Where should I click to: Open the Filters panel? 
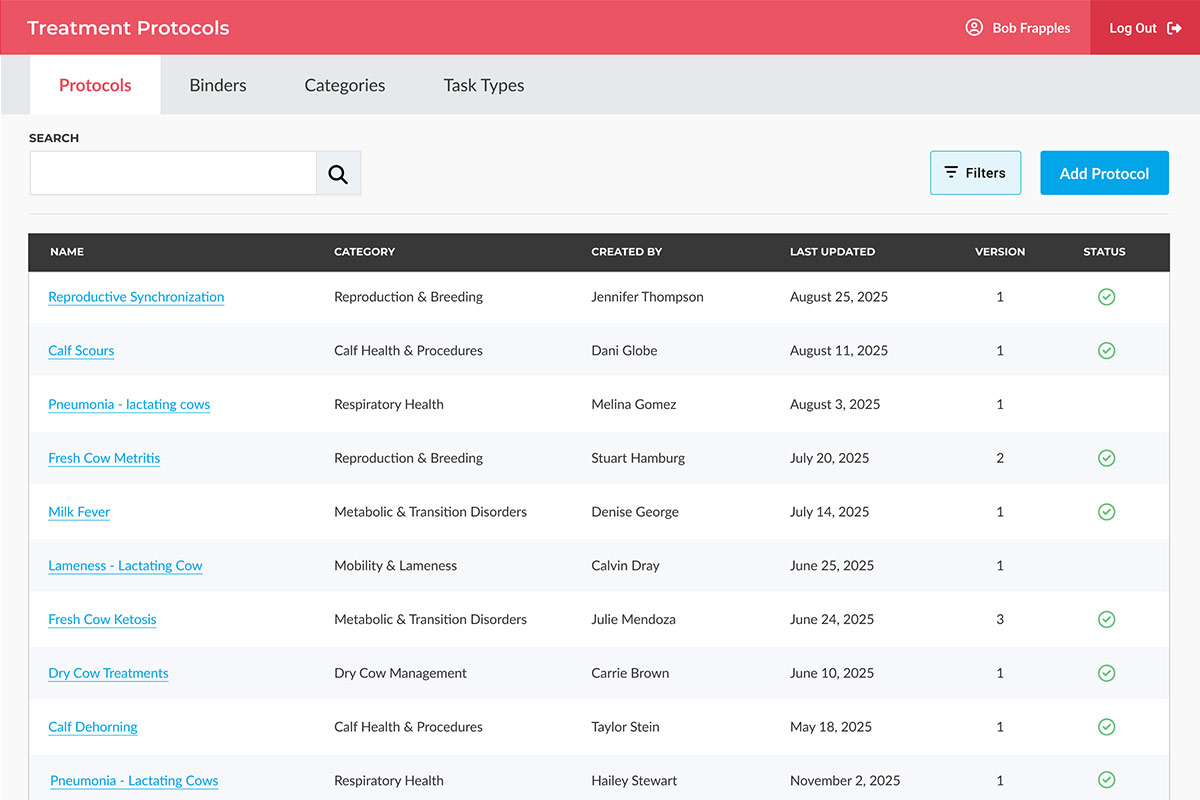(975, 173)
